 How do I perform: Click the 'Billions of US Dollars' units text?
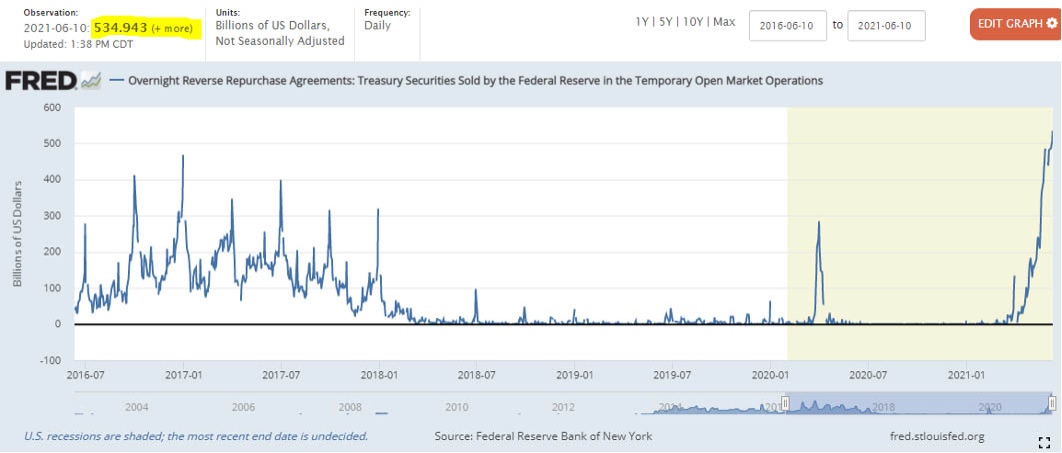point(274,26)
